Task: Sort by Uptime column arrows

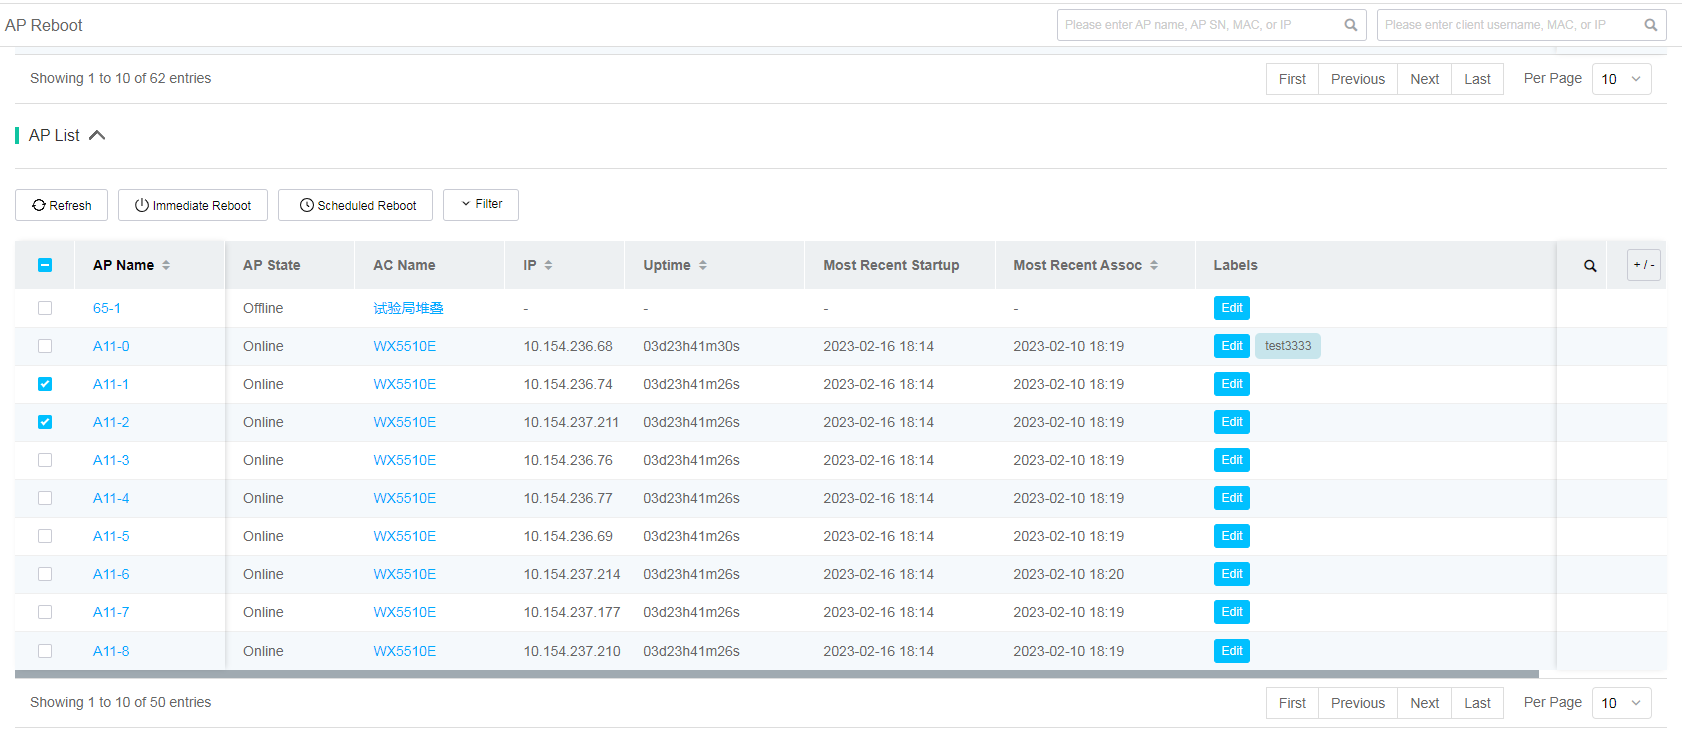Action: click(703, 265)
